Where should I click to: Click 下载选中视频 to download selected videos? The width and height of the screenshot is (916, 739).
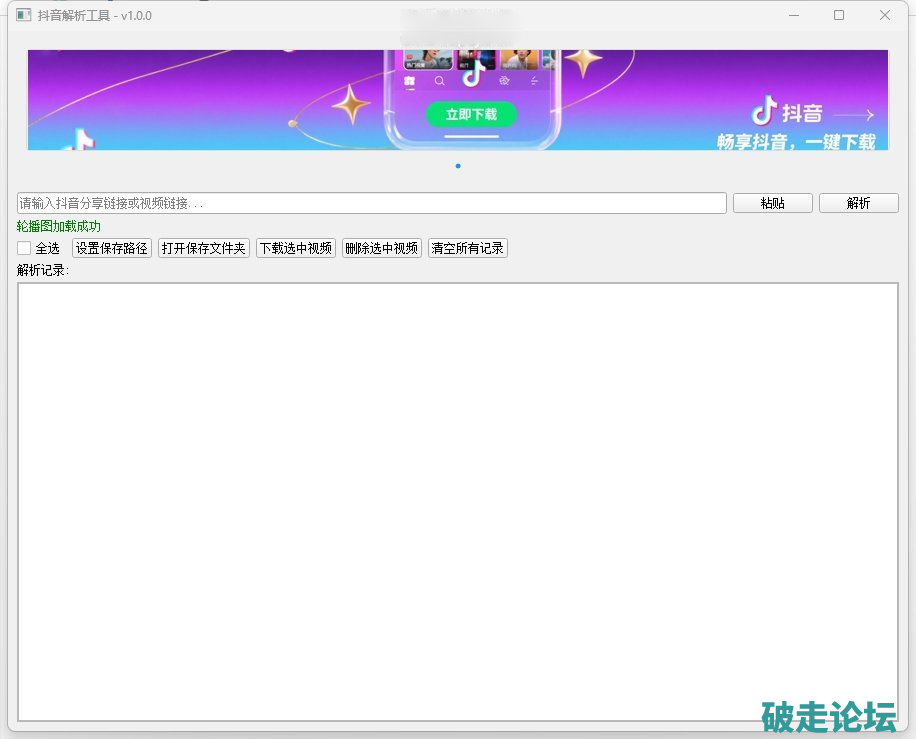pos(296,248)
